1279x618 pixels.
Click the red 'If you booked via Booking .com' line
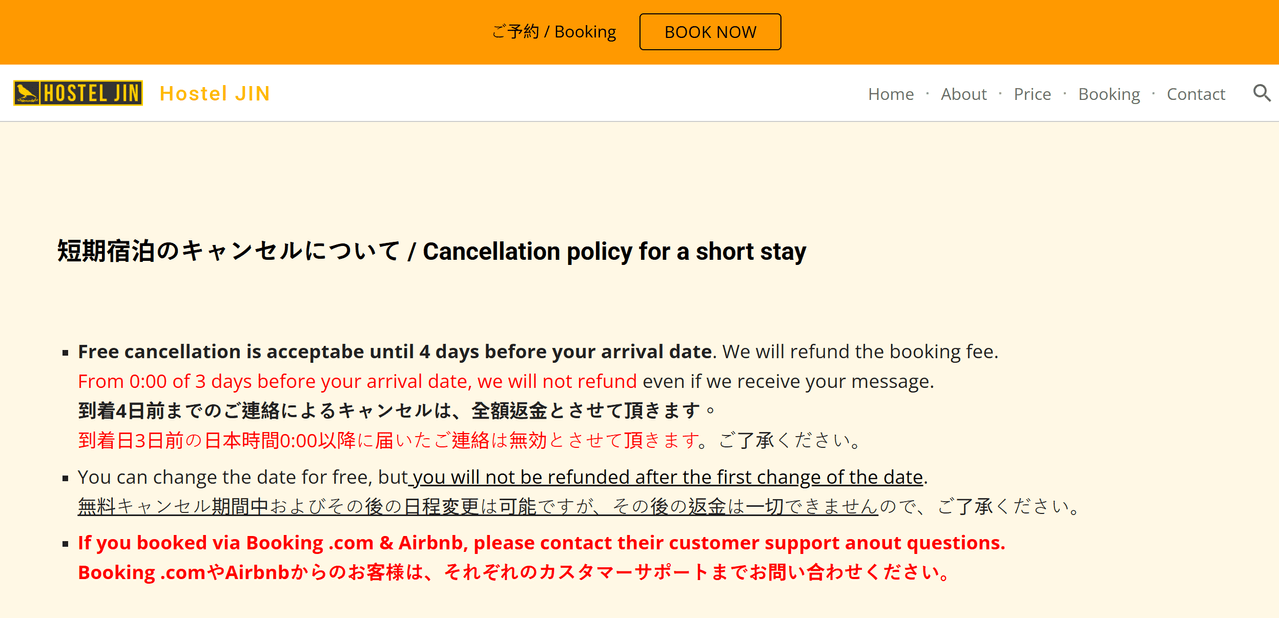point(542,543)
